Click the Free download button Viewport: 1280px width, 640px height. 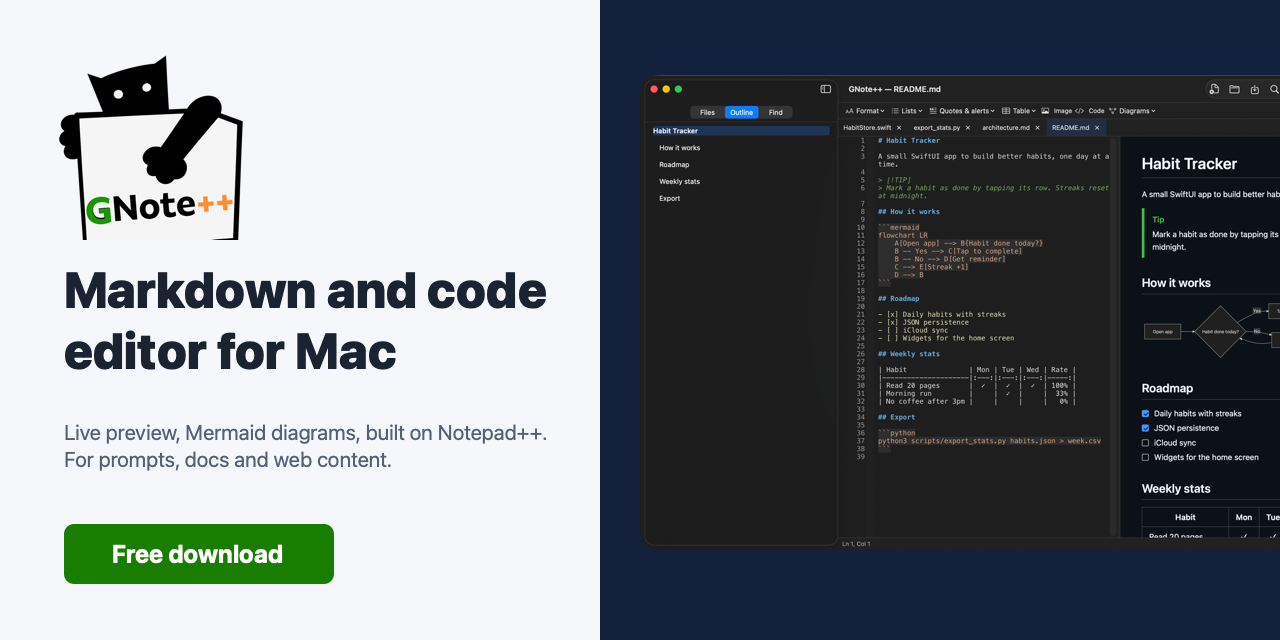coord(199,554)
